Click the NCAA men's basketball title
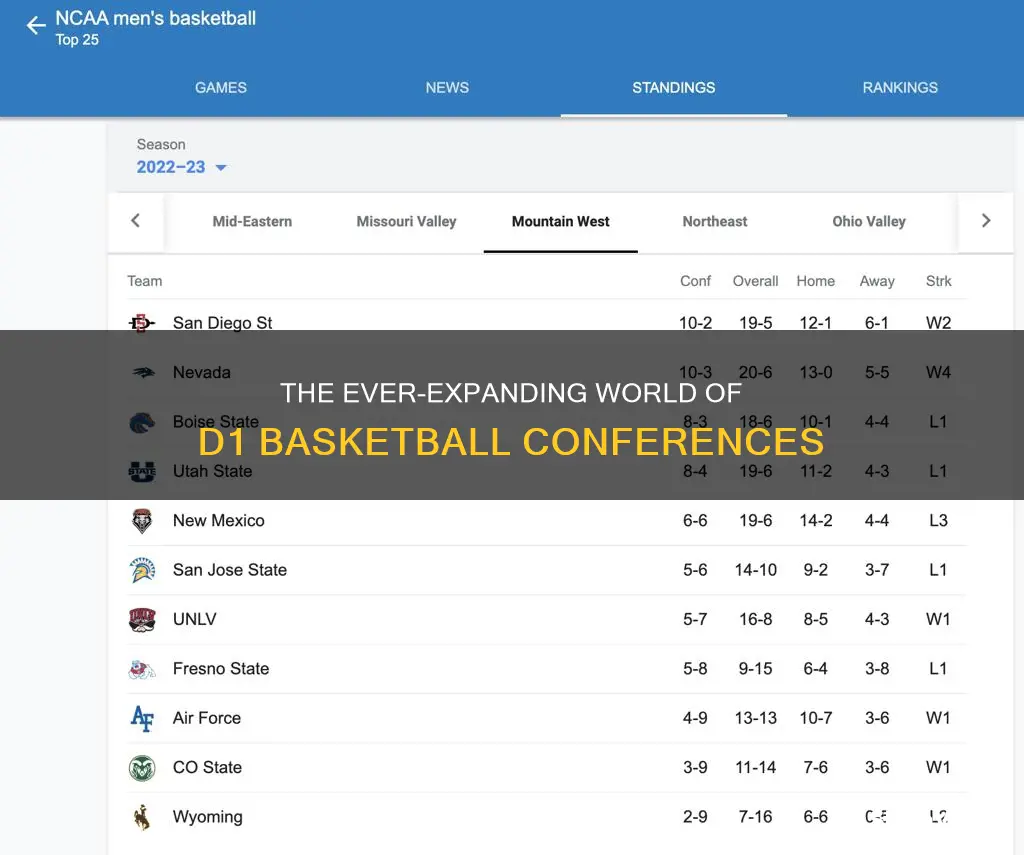1024x855 pixels. click(x=155, y=18)
